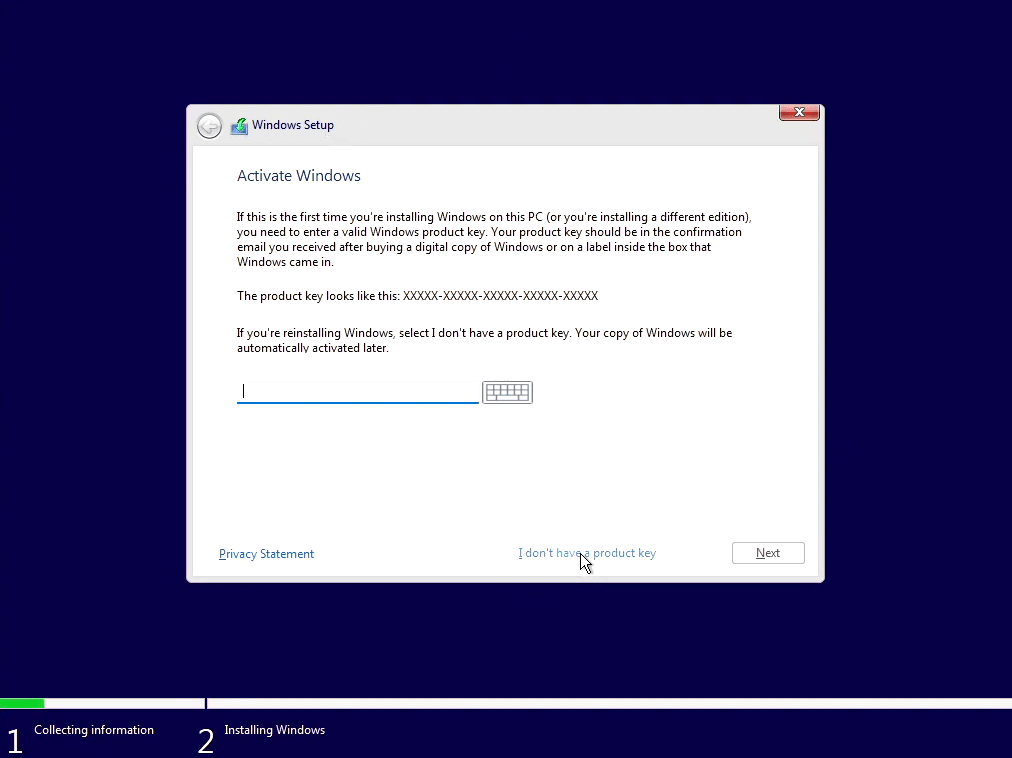This screenshot has width=1012, height=758.
Task: Open the on-screen keyboard
Action: click(x=507, y=392)
